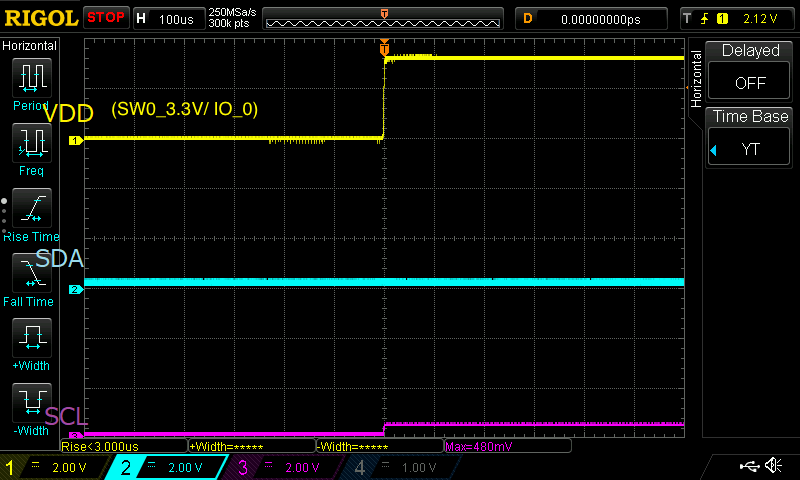The image size is (800, 480).
Task: Select the Period measurement icon
Action: 31,78
